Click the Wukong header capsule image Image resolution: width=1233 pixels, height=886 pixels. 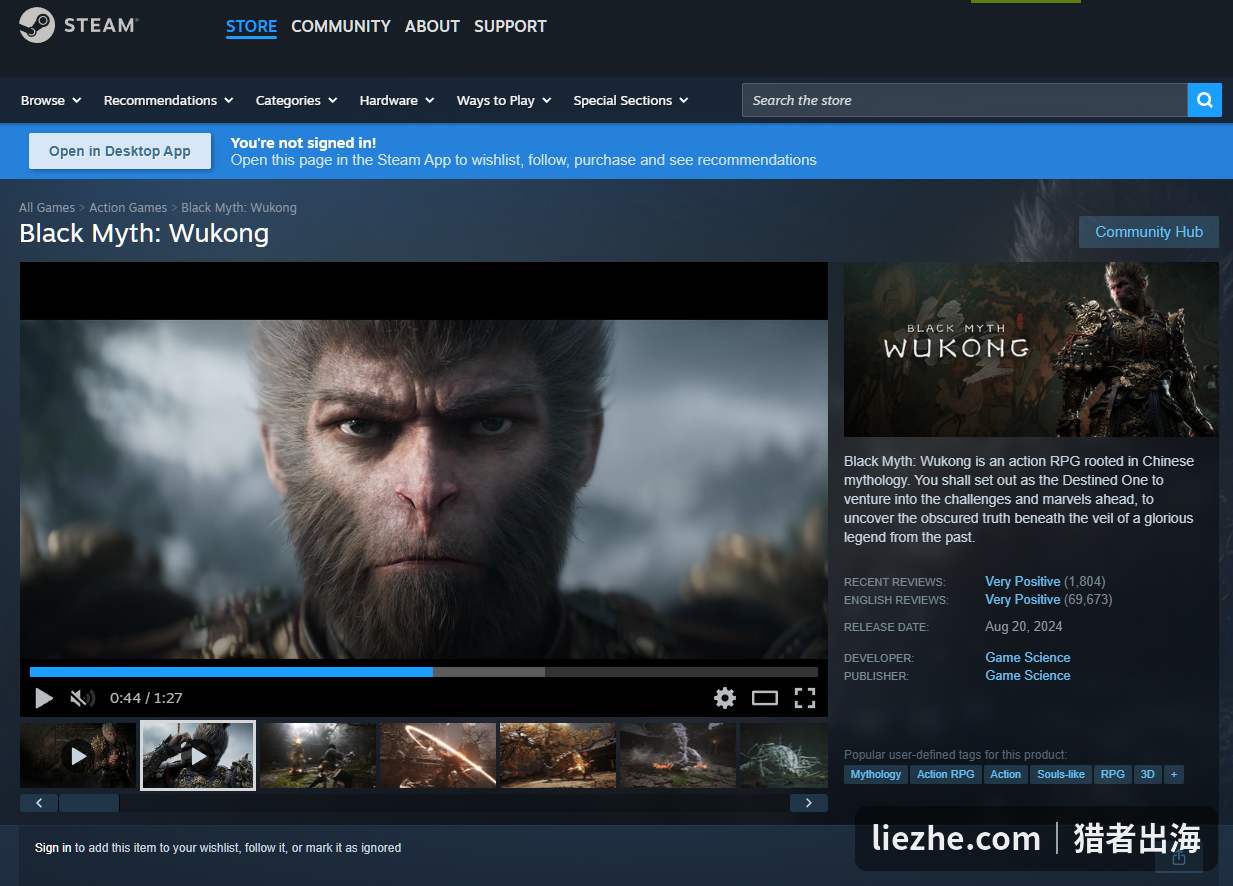(1031, 349)
